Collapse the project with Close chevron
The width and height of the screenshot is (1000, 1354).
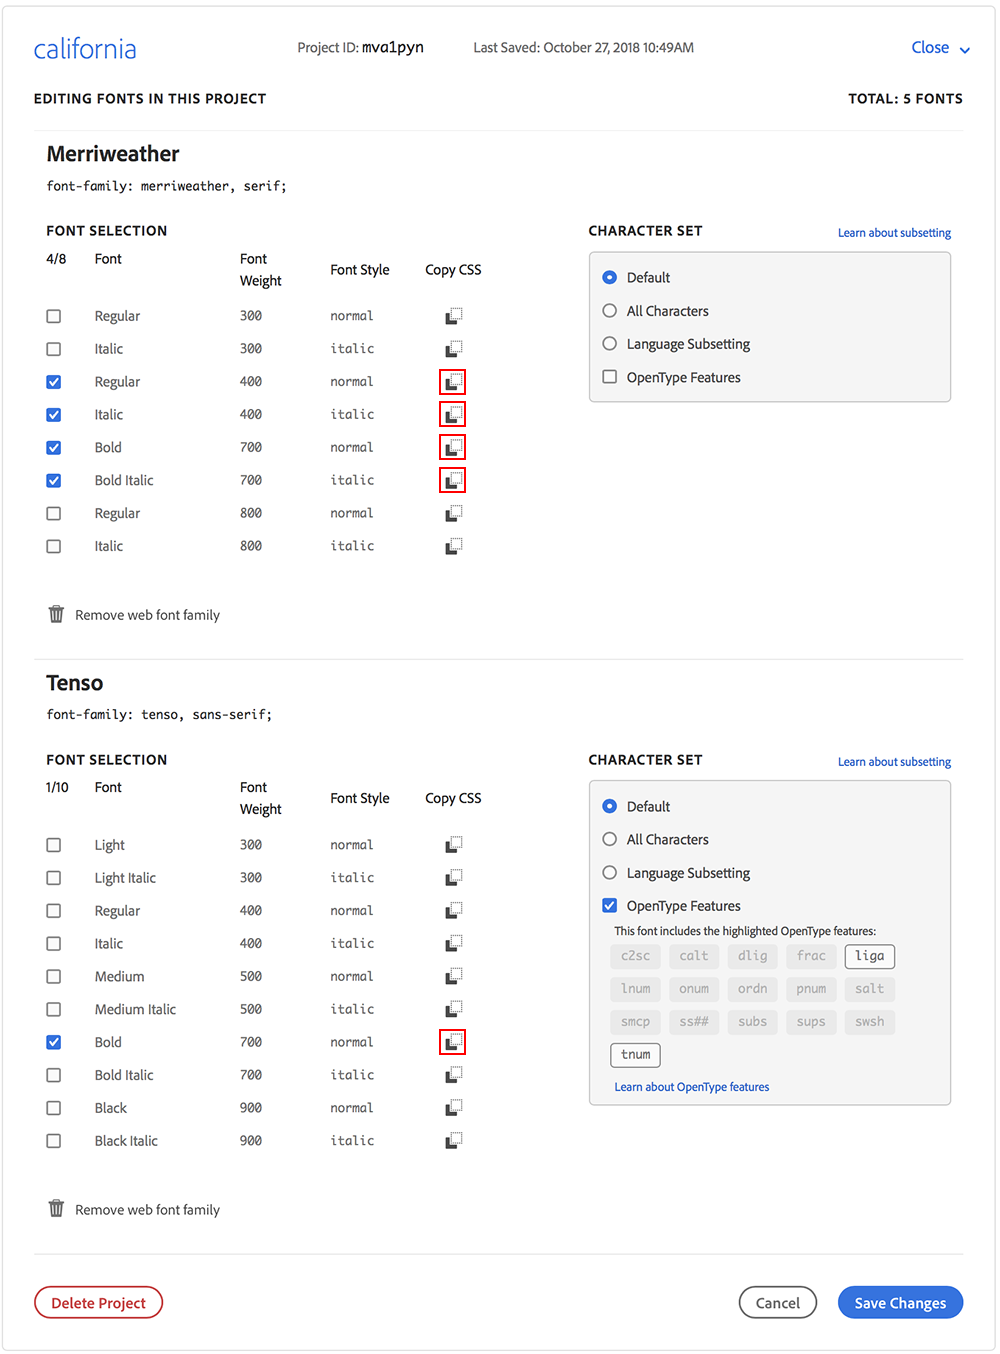coord(964,49)
